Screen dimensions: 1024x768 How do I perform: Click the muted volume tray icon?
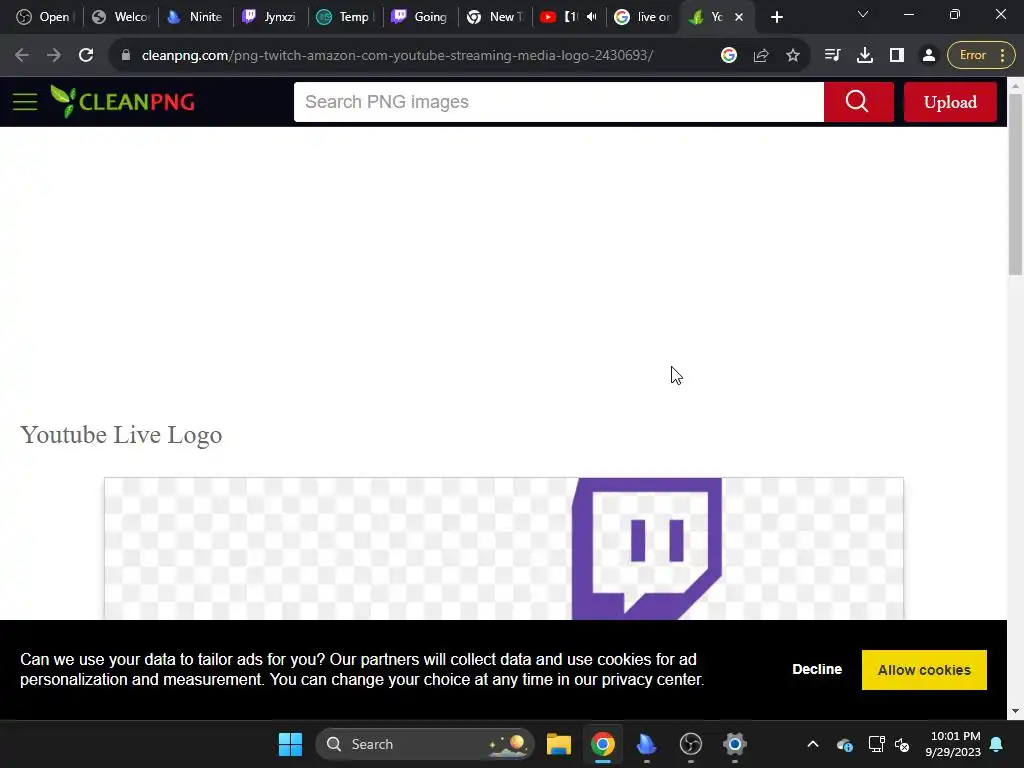coord(902,744)
